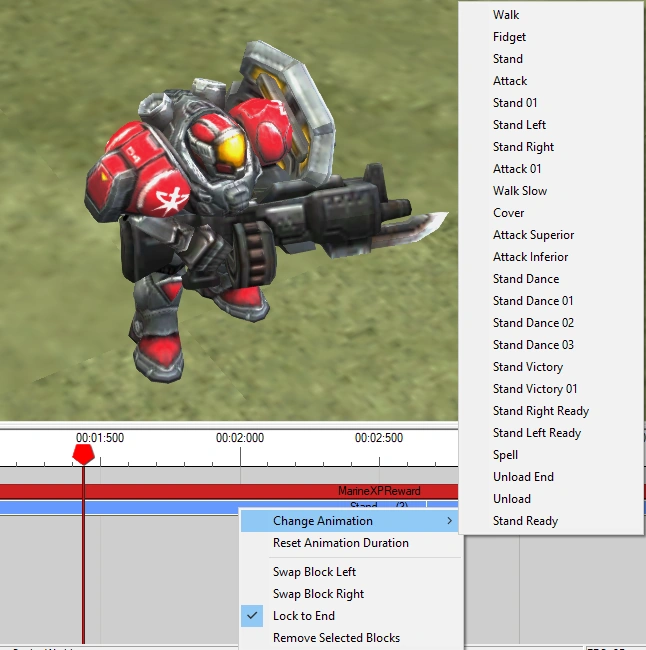The height and width of the screenshot is (650, 646).
Task: Pick the plain Unload animation
Action: 551,498
